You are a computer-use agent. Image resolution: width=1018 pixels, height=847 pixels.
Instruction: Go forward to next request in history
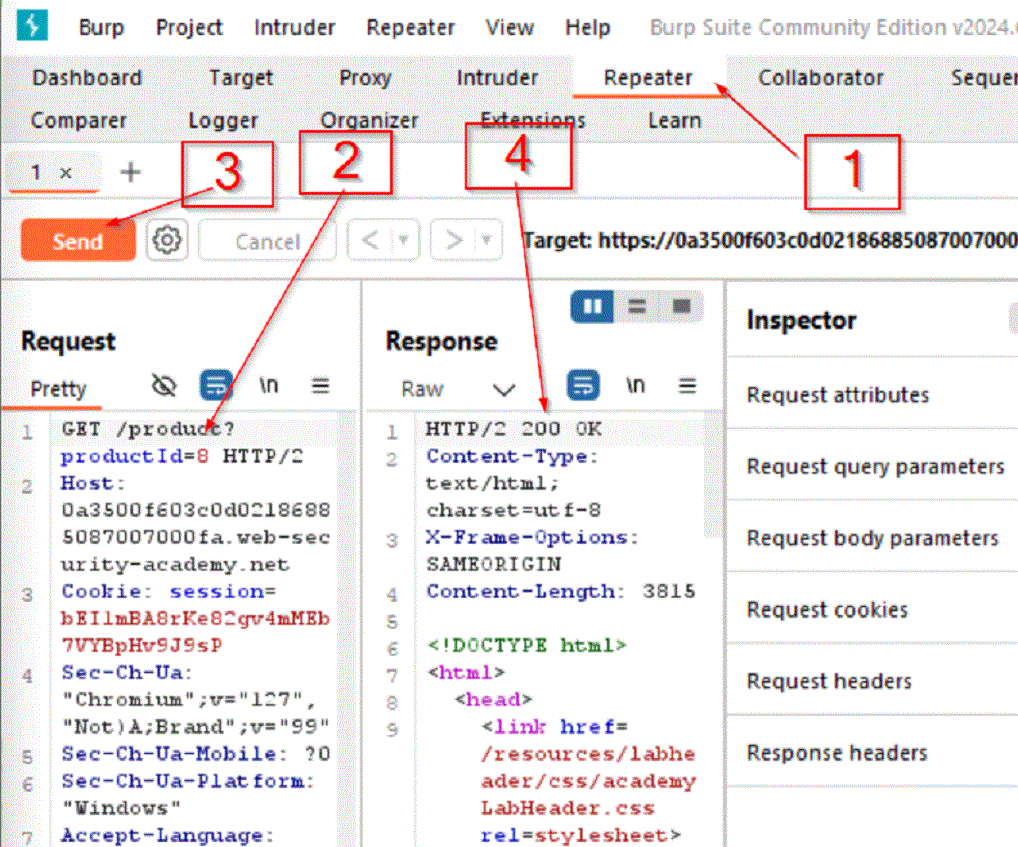tap(453, 240)
